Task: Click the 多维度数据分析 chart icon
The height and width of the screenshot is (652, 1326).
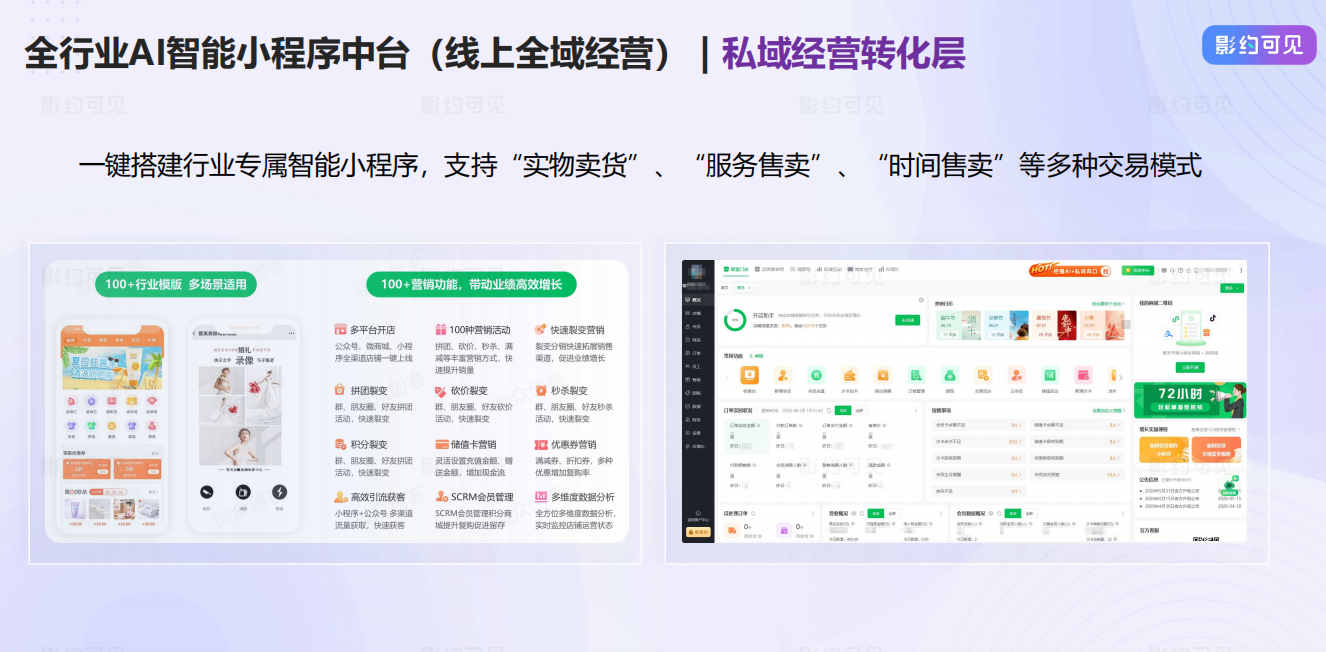Action: pos(540,497)
